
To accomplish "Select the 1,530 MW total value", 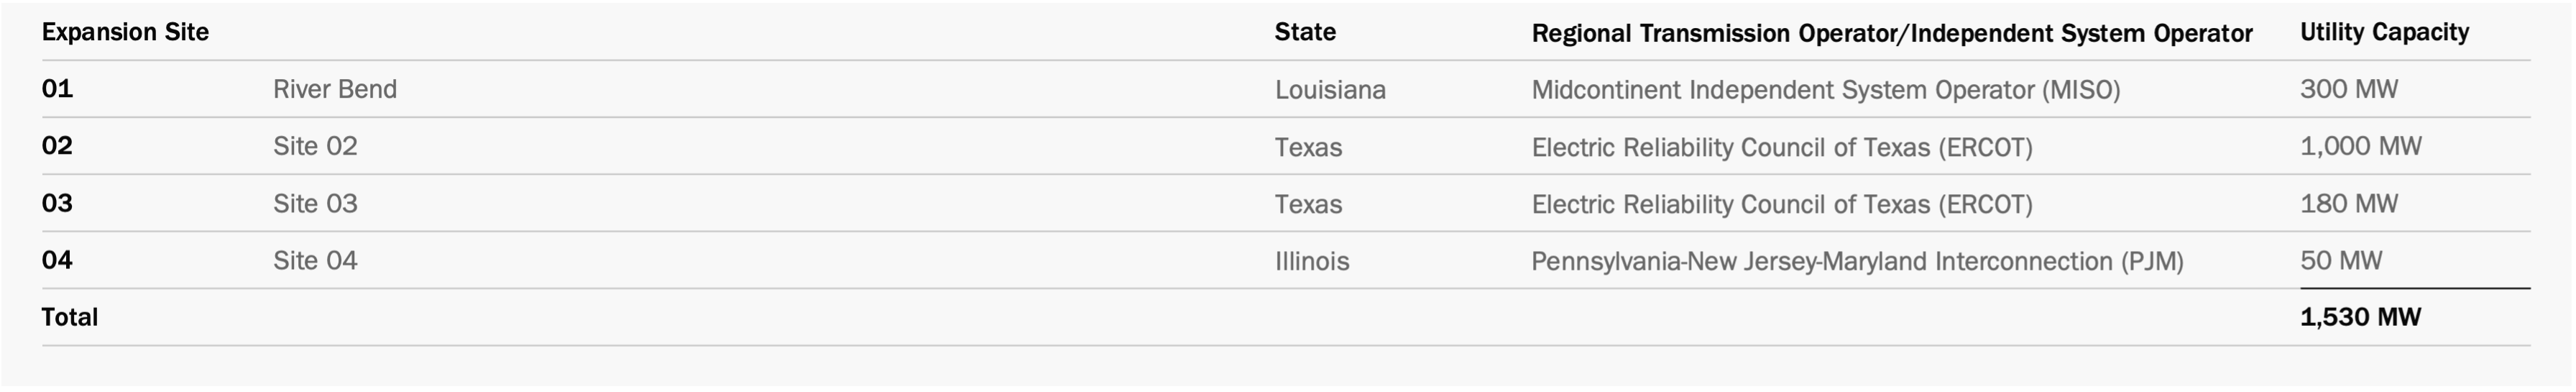I will click(x=2360, y=318).
